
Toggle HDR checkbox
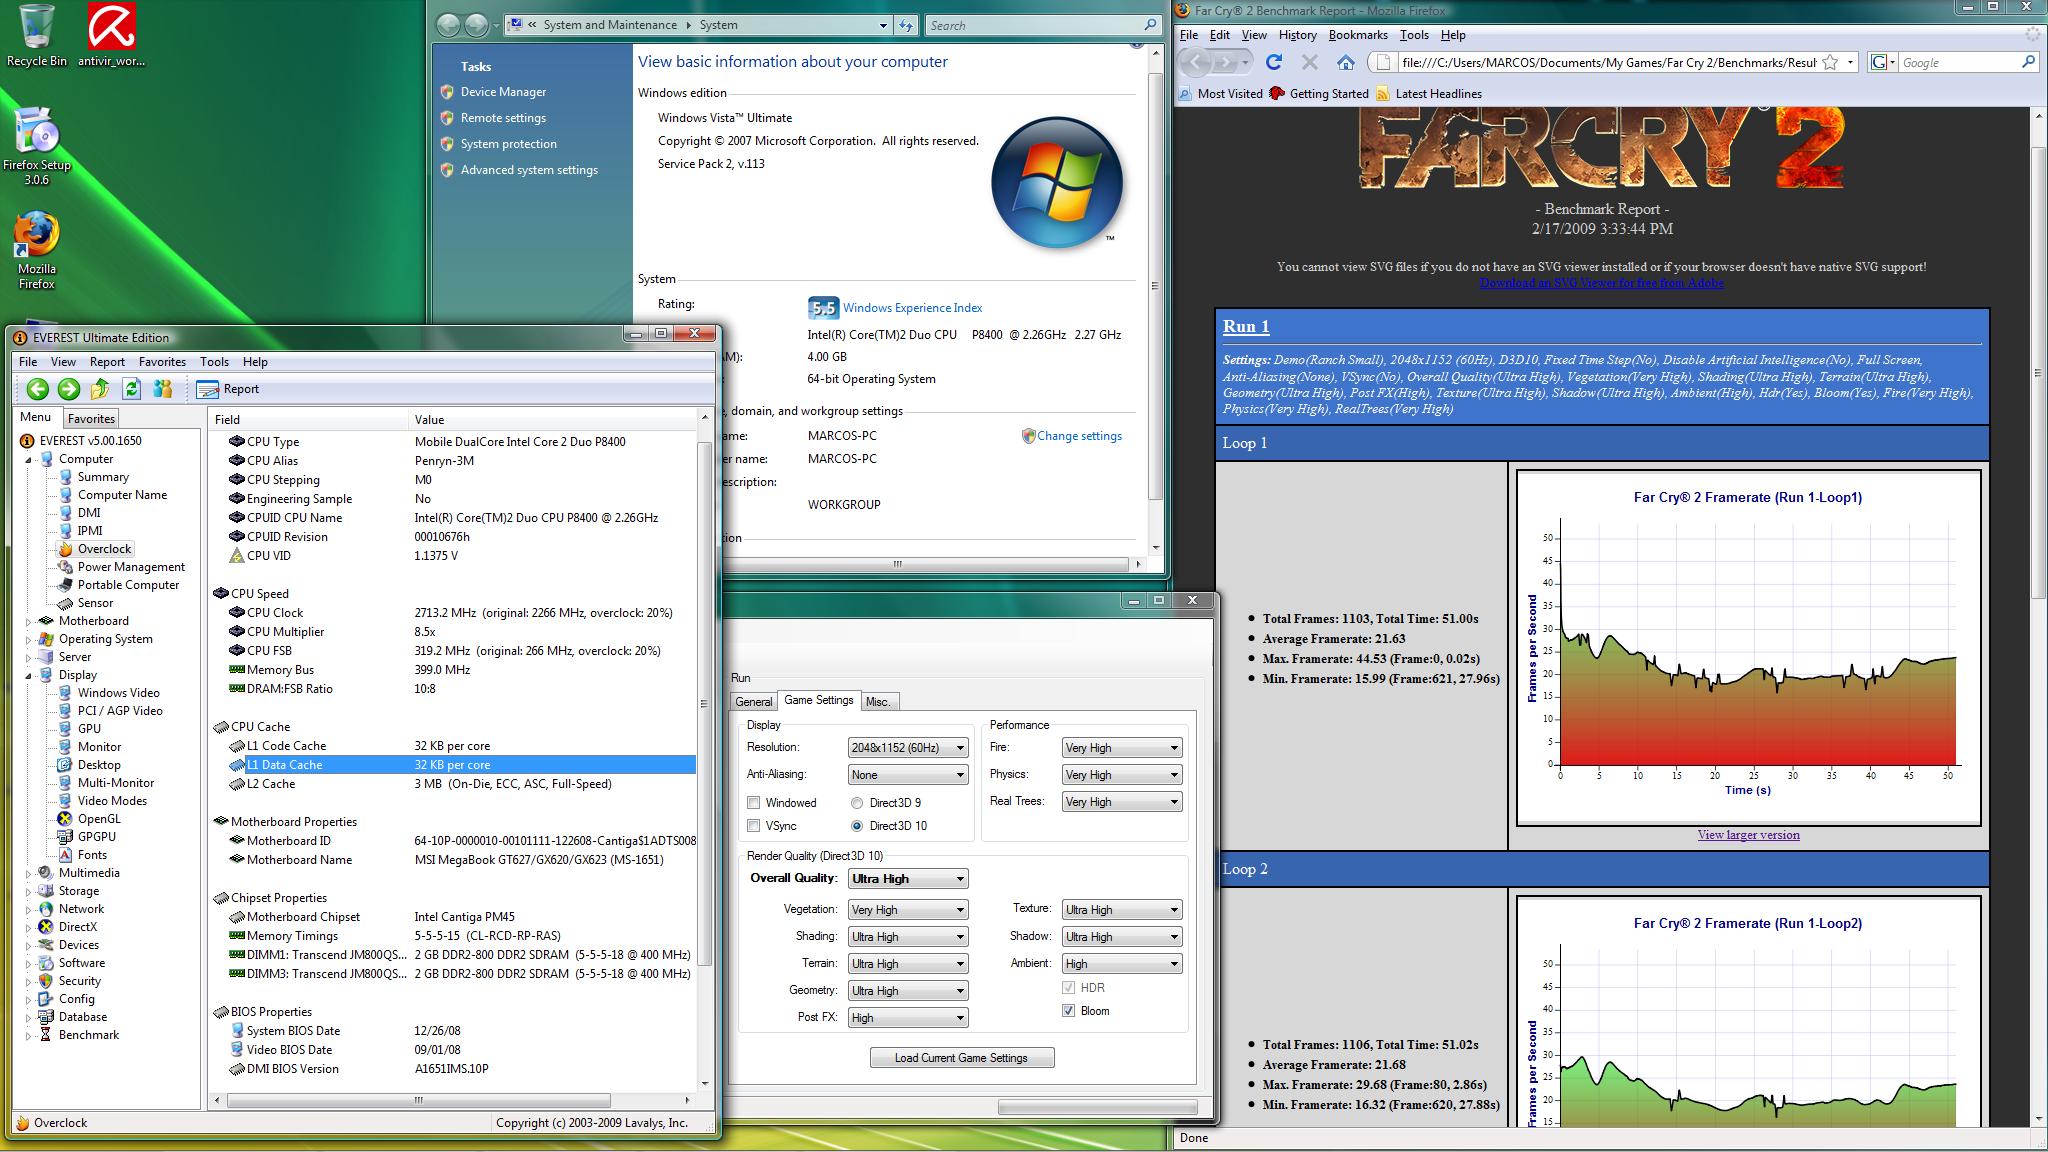click(1069, 988)
